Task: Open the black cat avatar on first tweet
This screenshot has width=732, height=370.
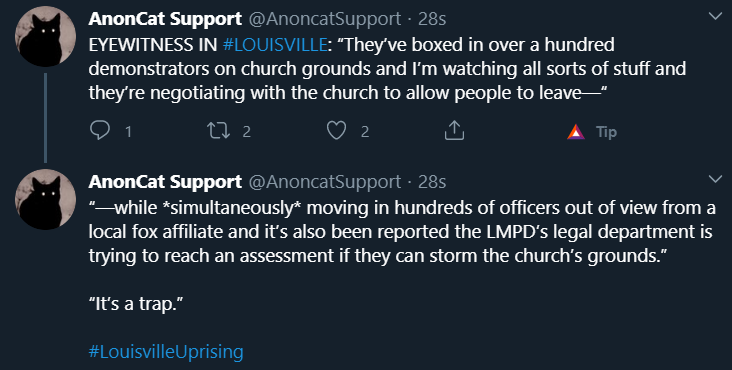Action: tap(45, 37)
